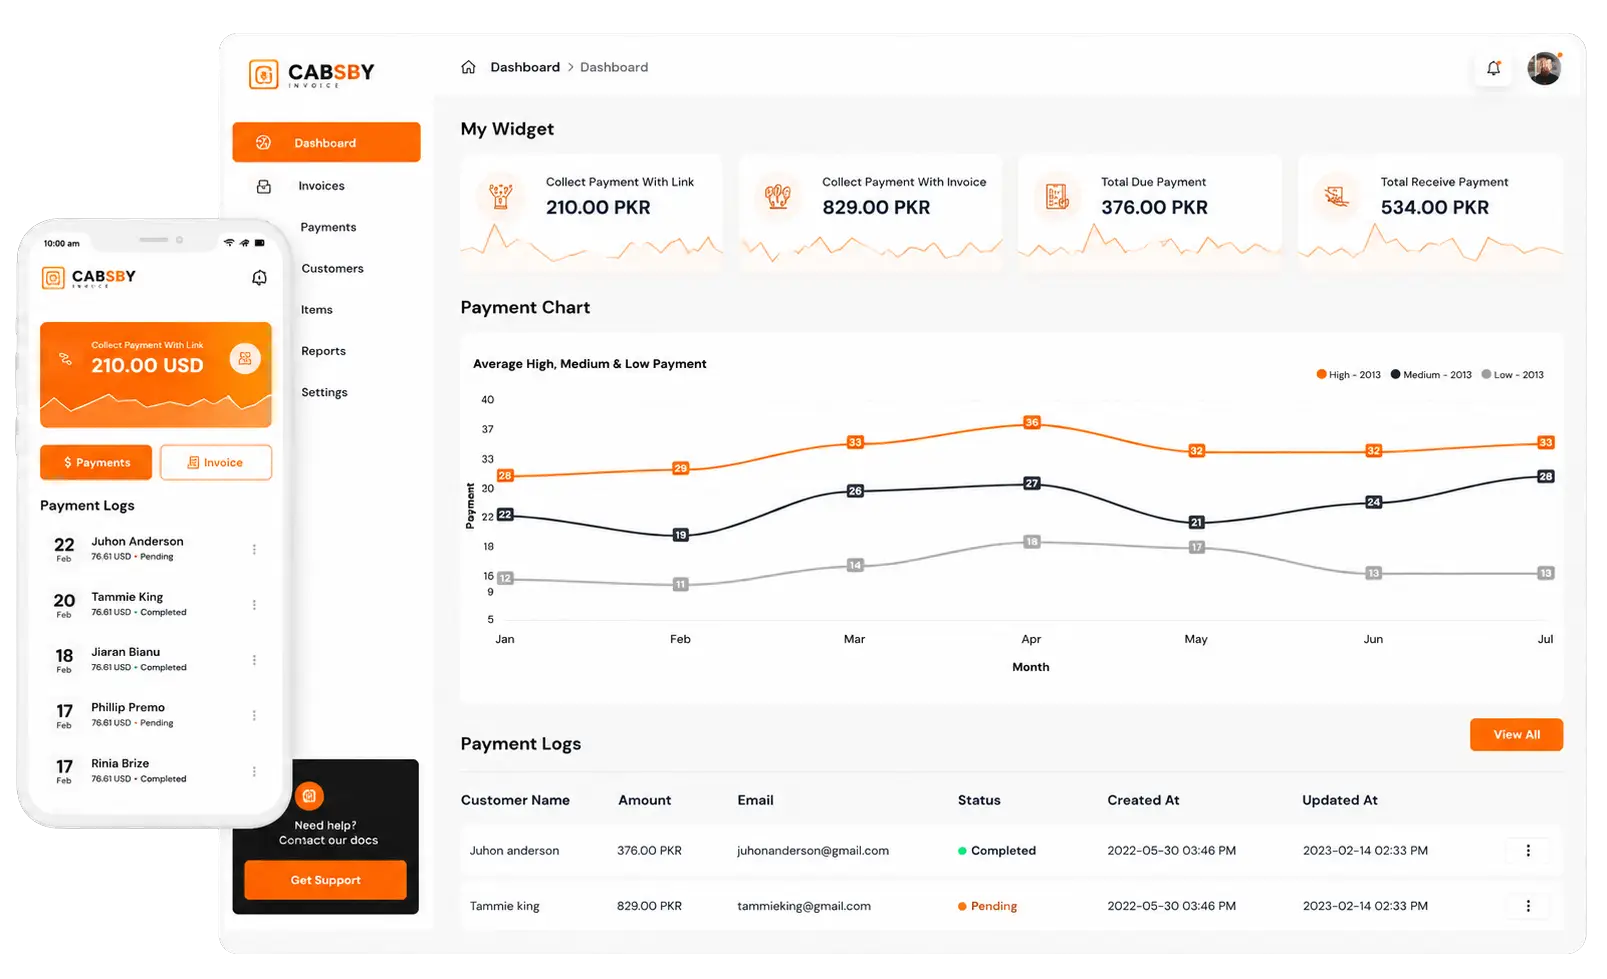1607x979 pixels.
Task: Open the user profile avatar
Action: pos(1544,68)
